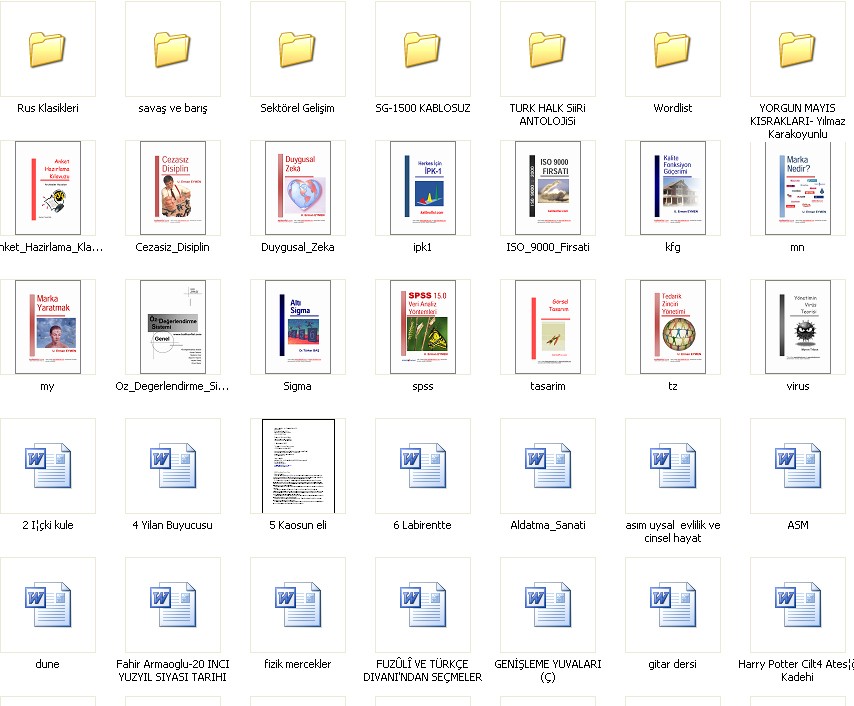Click the file name 'GENİŞLEME YUVALARI (Ç)'
This screenshot has height=706, width=854.
click(x=547, y=671)
